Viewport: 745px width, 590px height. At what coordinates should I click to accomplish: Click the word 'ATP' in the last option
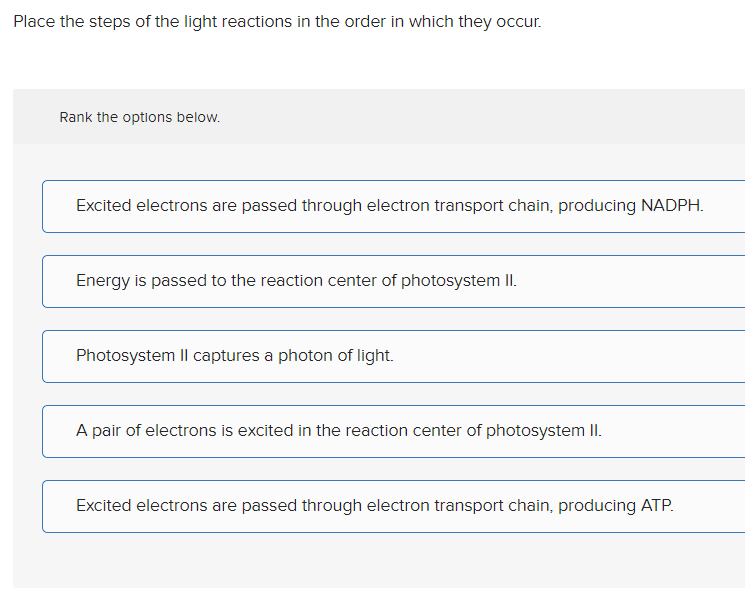tap(655, 506)
